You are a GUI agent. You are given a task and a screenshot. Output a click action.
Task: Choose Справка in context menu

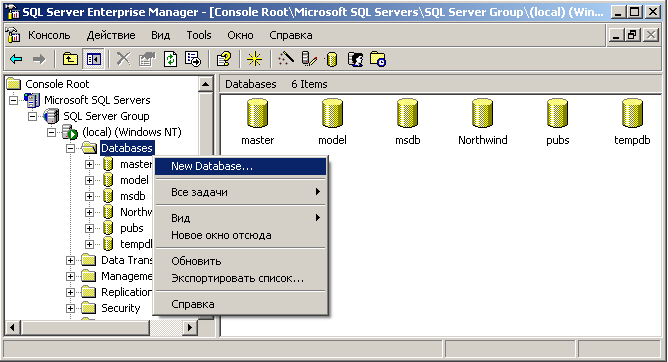[240, 304]
